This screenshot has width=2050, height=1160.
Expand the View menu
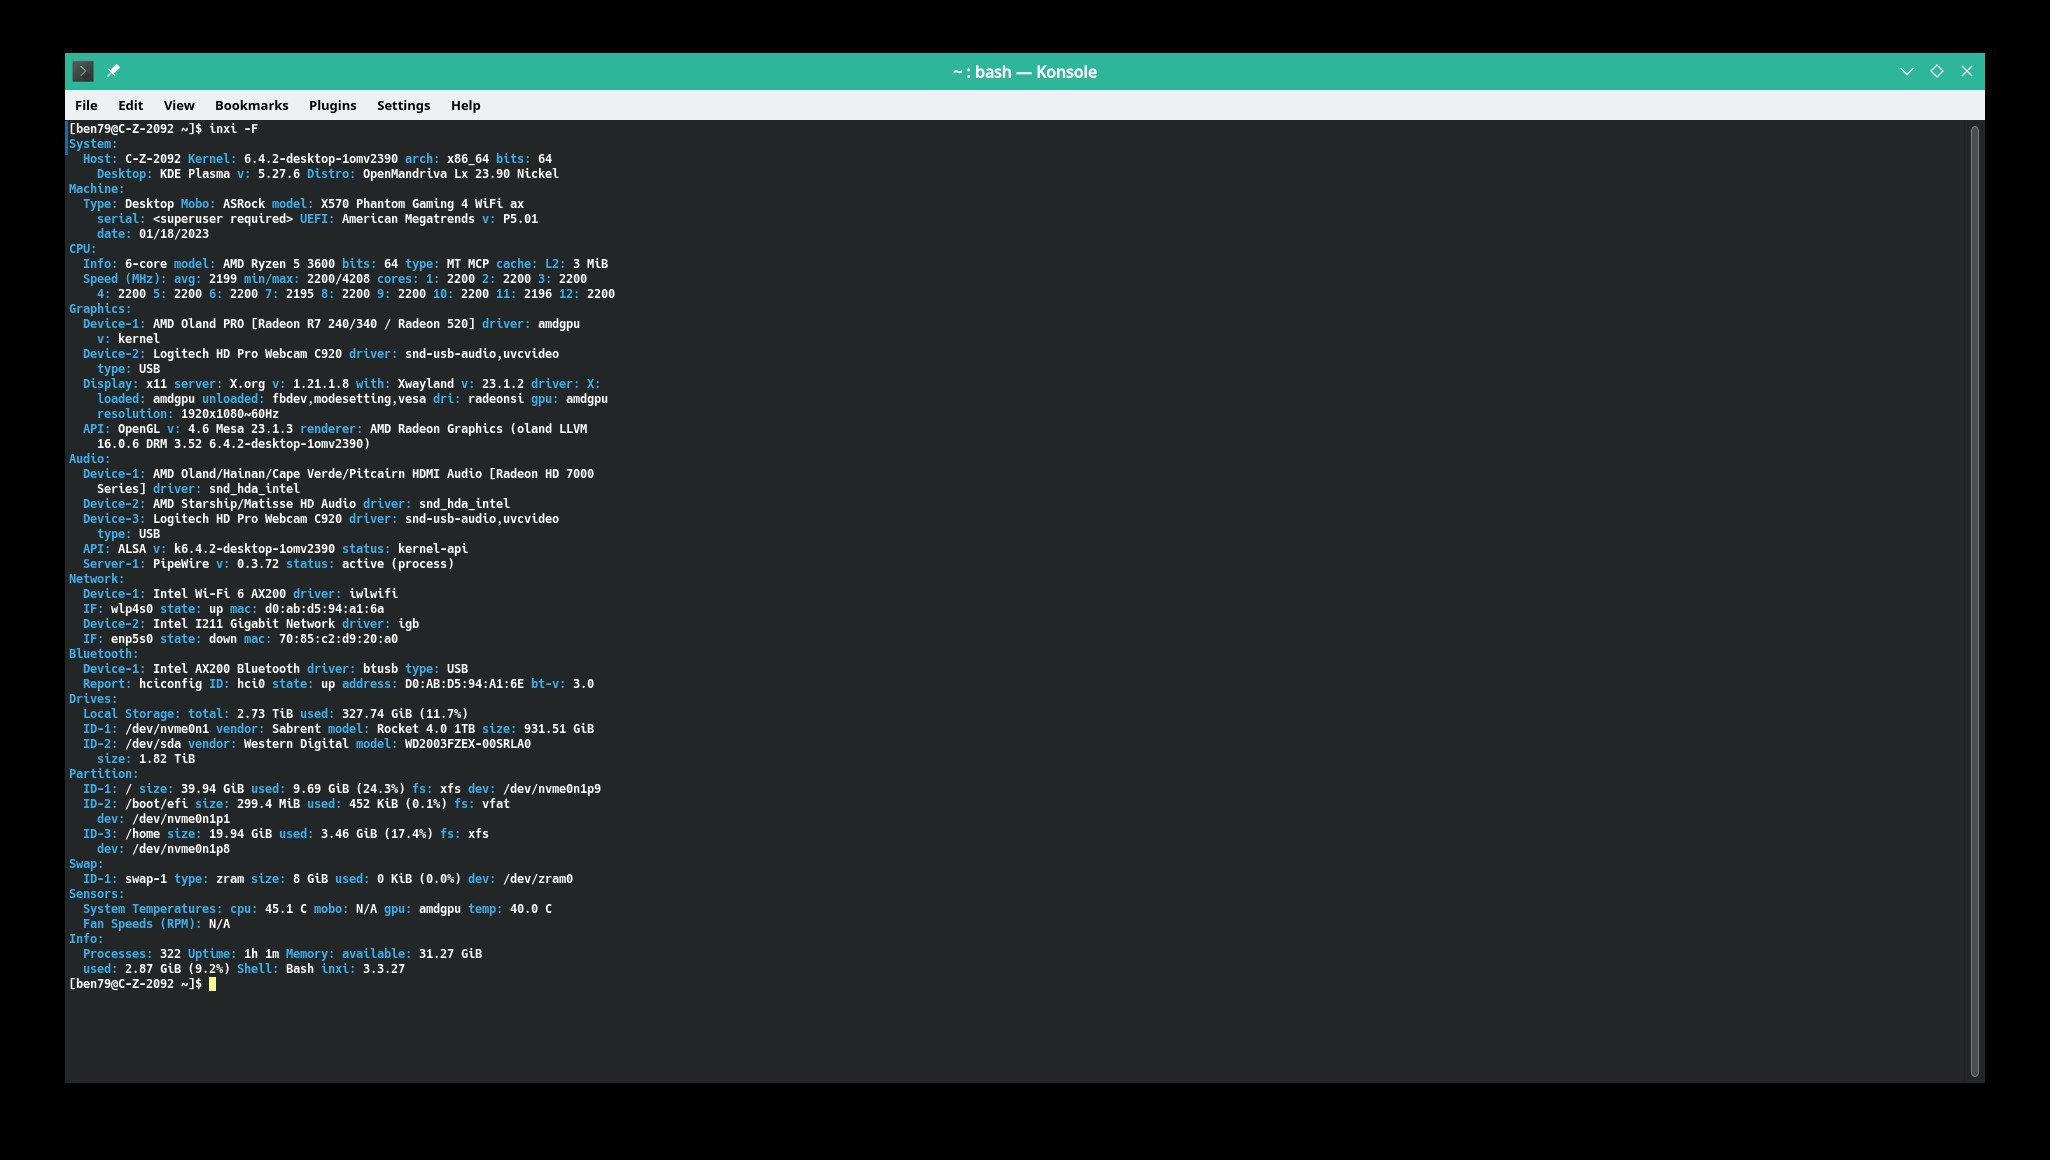pyautogui.click(x=179, y=105)
